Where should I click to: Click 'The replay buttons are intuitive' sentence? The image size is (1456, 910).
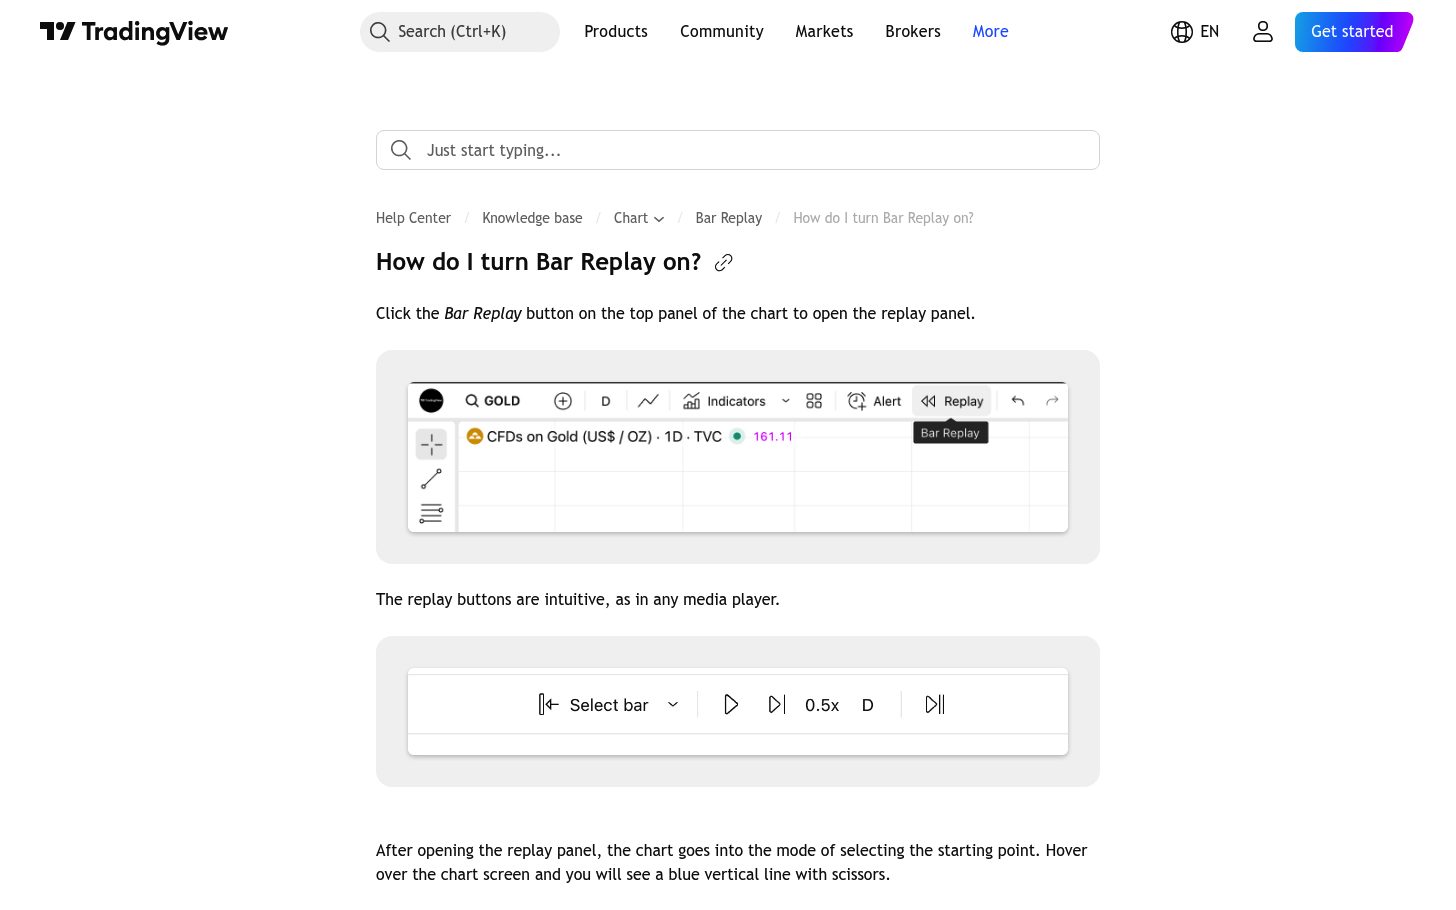coord(577,599)
